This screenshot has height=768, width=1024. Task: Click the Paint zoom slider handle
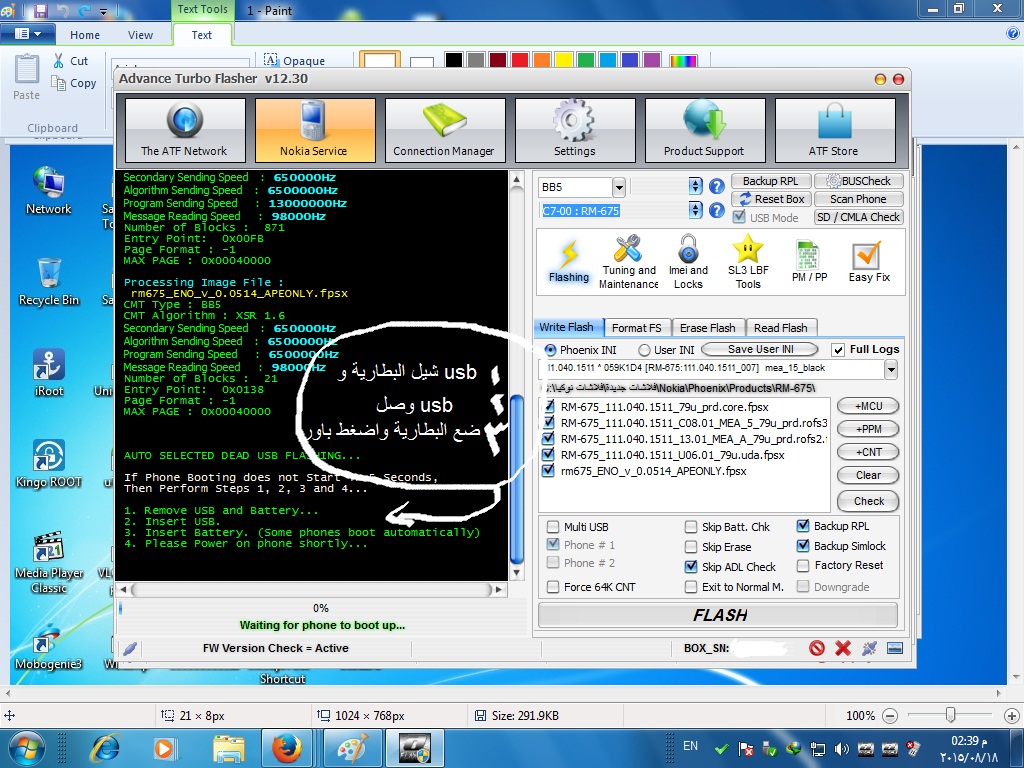[x=951, y=716]
